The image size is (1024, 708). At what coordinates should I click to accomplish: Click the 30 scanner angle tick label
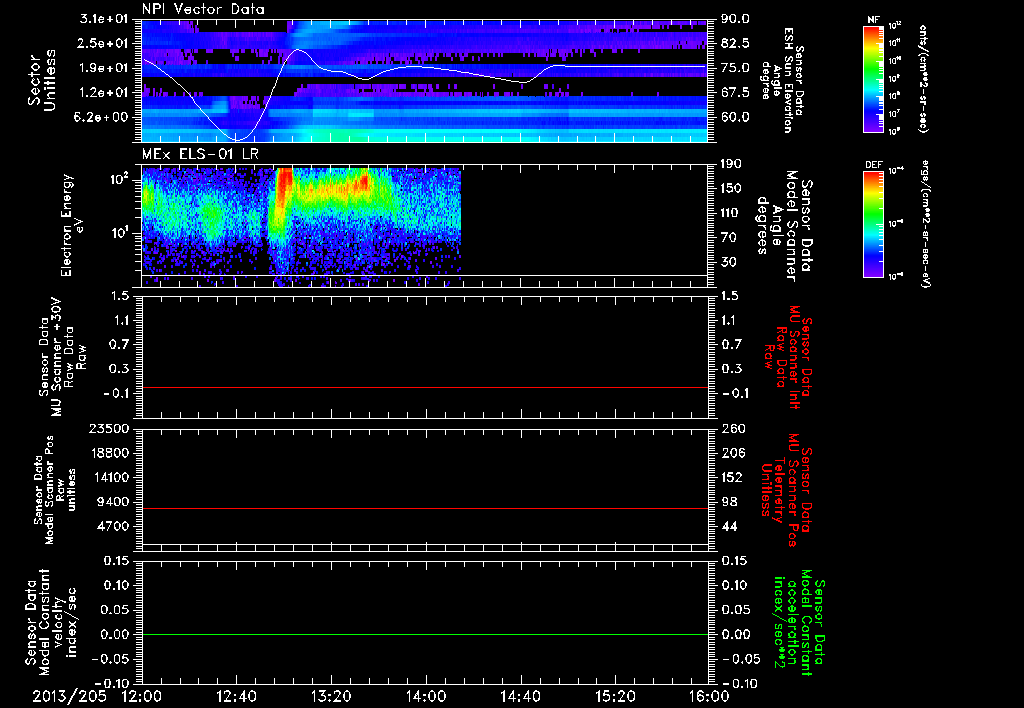point(728,262)
